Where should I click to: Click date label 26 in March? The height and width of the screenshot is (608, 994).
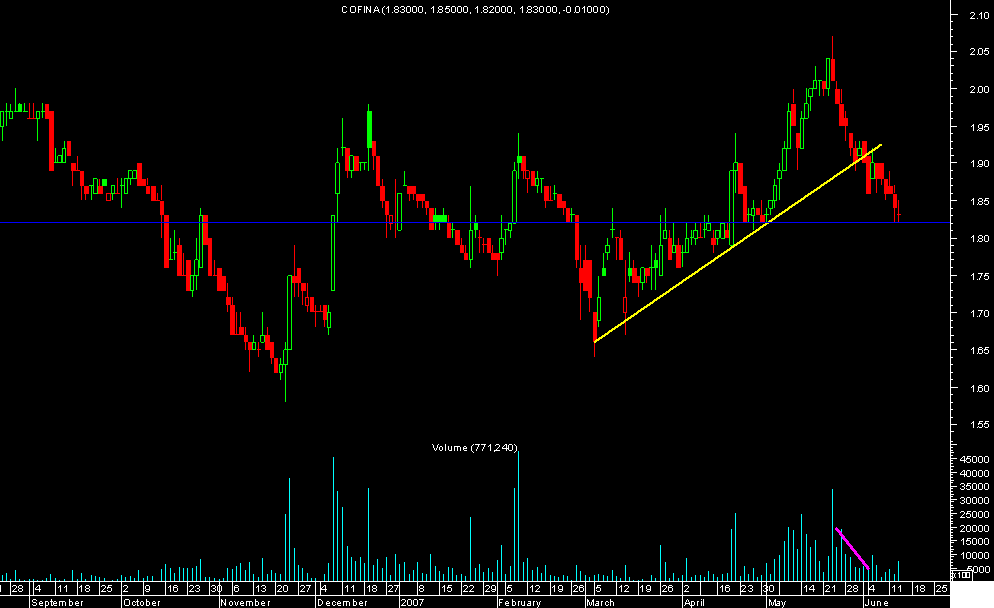(668, 589)
